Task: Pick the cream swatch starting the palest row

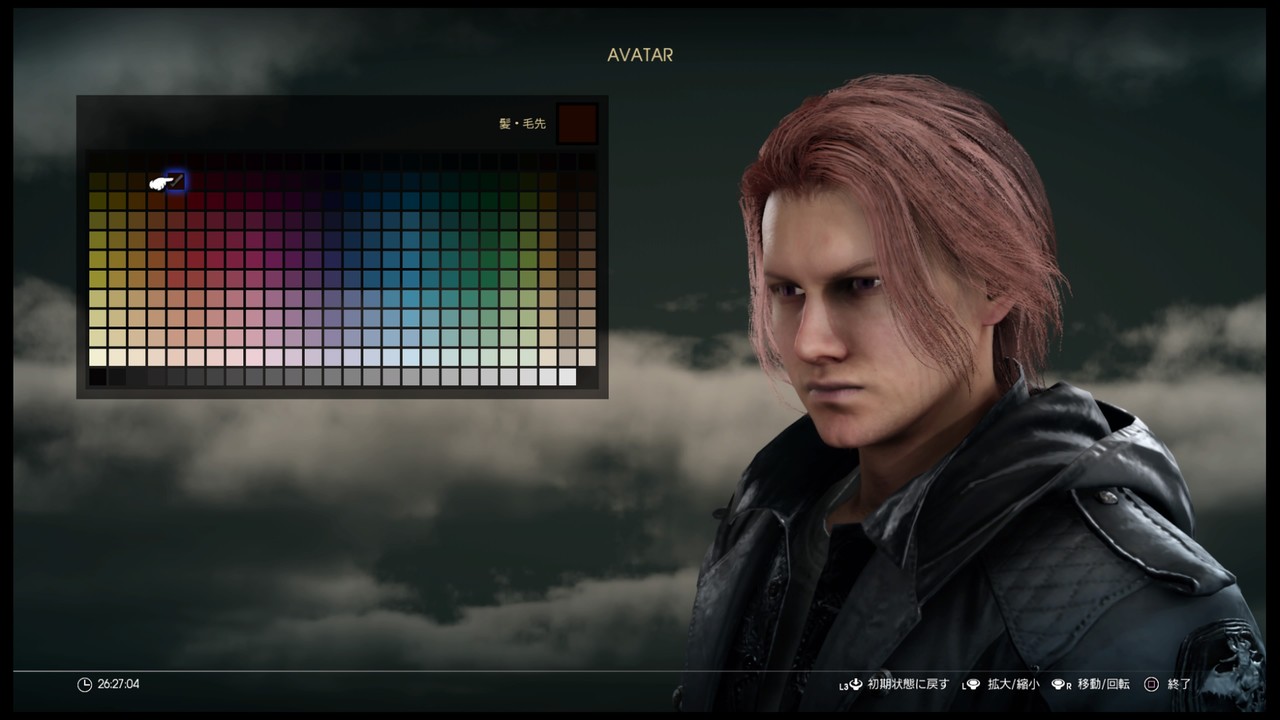Action: (x=98, y=357)
